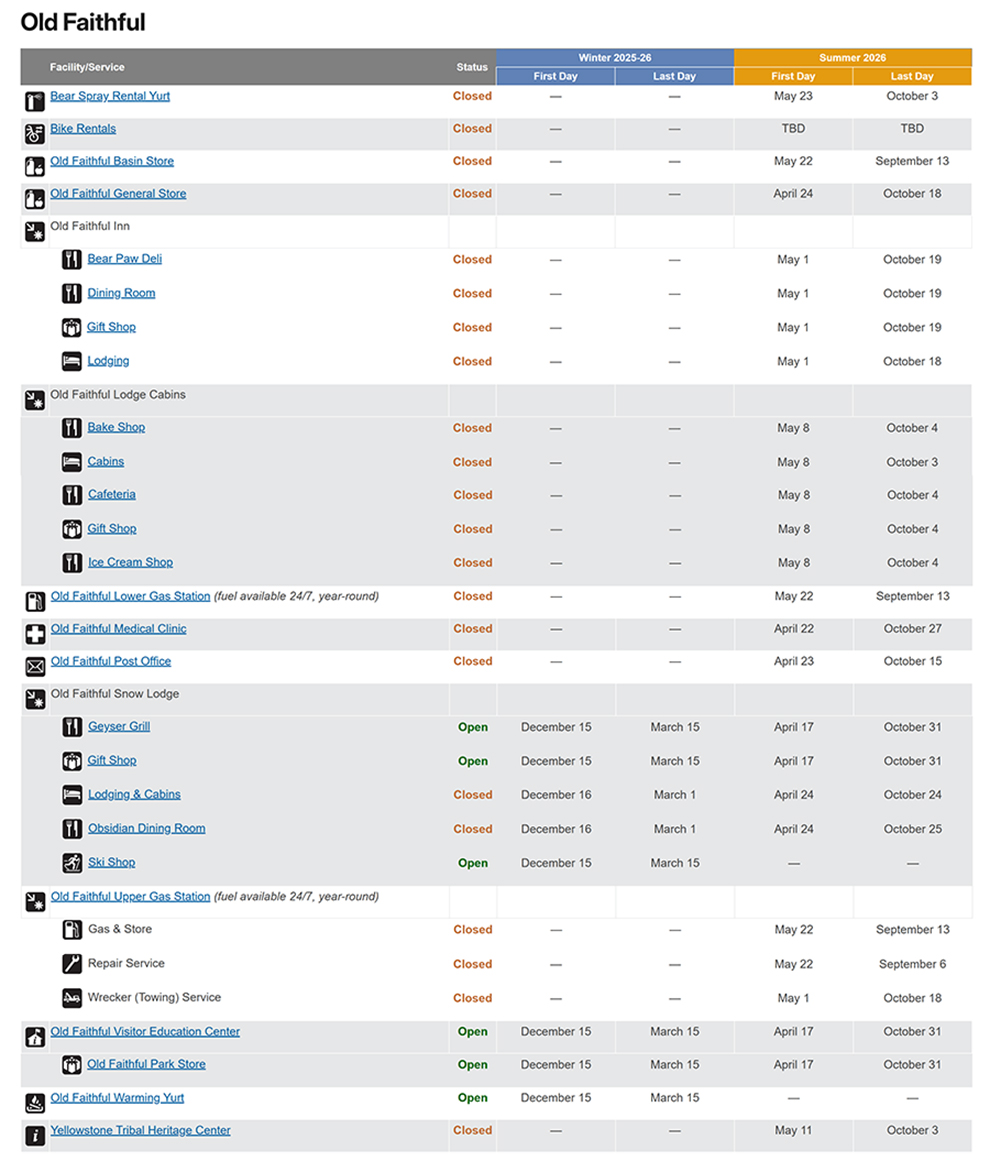990x1172 pixels.
Task: Click the Winter 2025-26 column header
Action: point(614,58)
